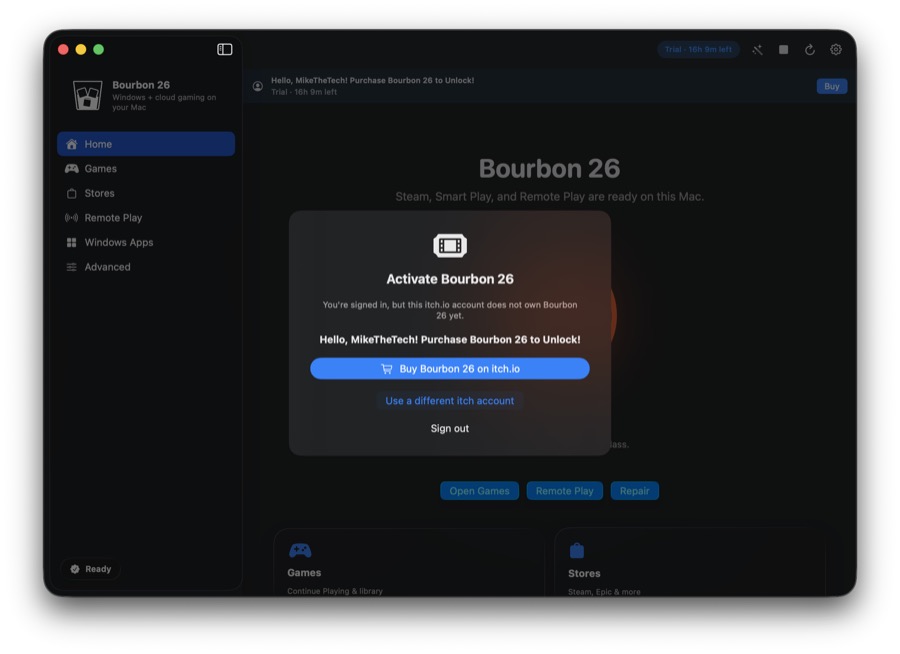Image resolution: width=900 pixels, height=654 pixels.
Task: Click the Buy button in top banner
Action: click(832, 86)
